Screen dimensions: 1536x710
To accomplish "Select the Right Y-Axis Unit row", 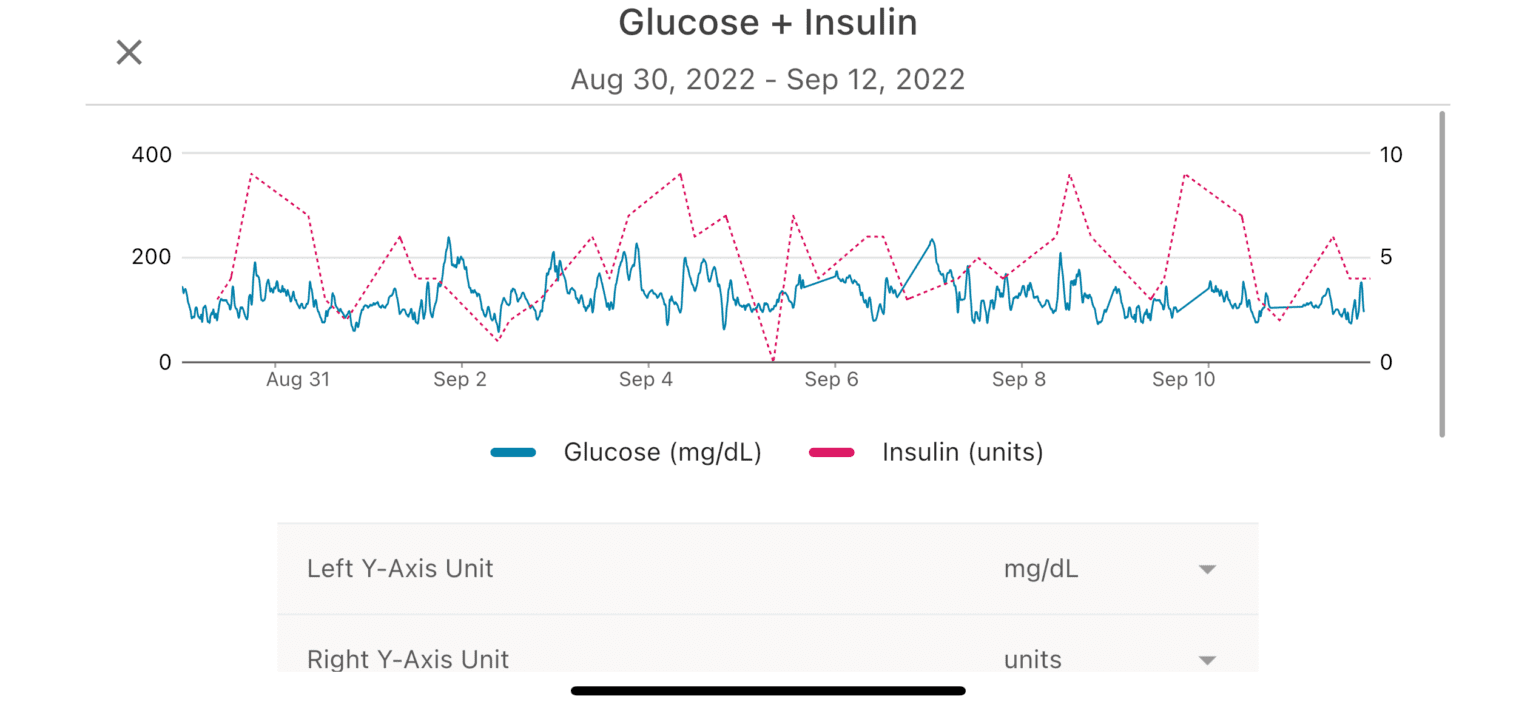I will (407, 659).
